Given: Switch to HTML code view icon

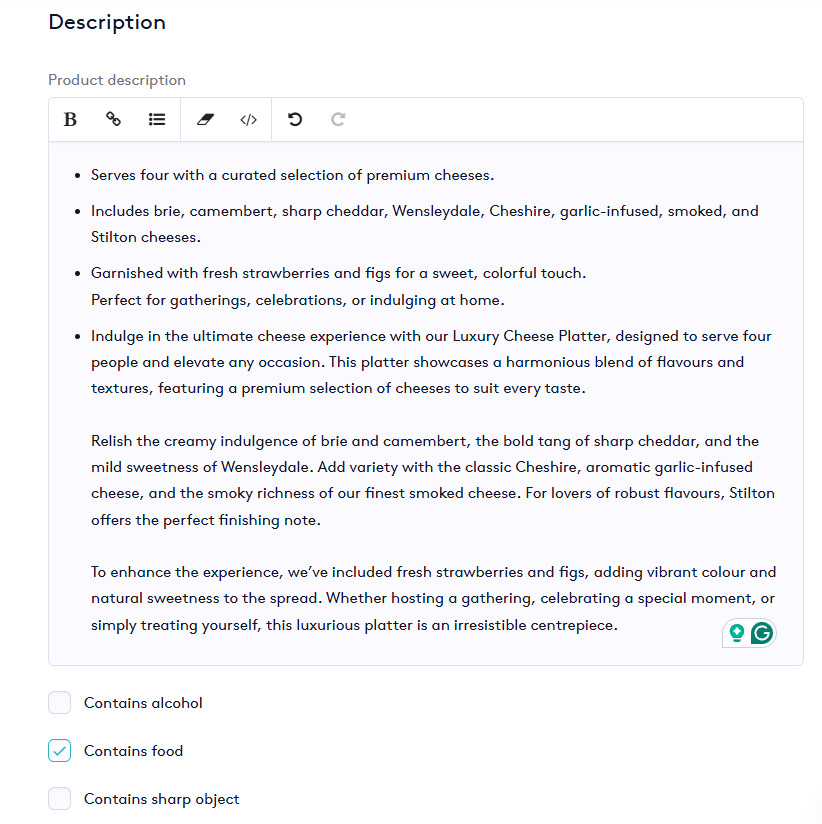Looking at the screenshot, I should click(248, 120).
